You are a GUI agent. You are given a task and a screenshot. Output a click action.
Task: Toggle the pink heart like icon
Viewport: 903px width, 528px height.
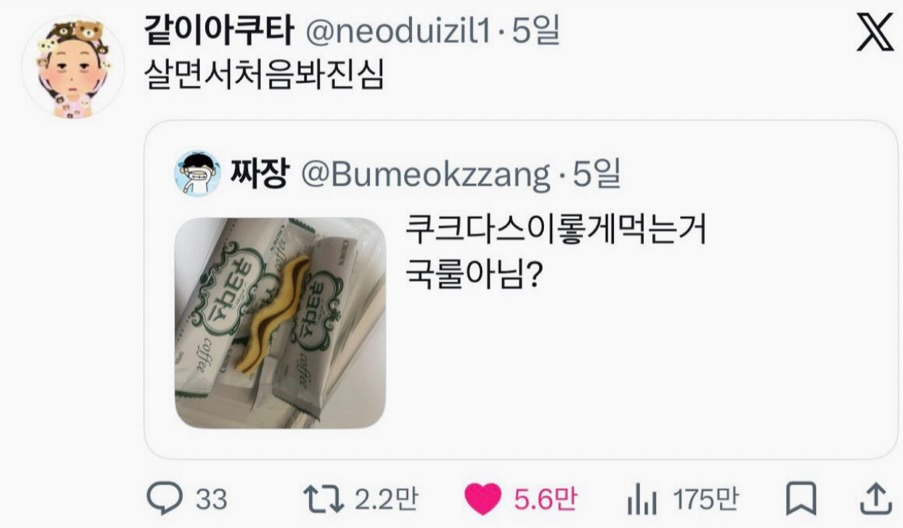click(483, 499)
